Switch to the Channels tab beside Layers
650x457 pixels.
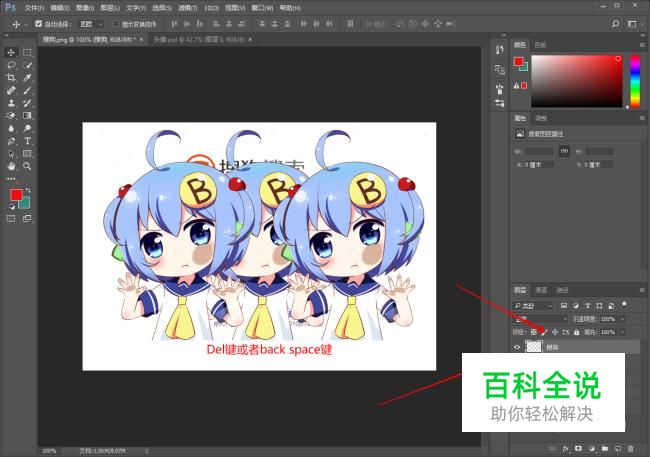(x=541, y=290)
